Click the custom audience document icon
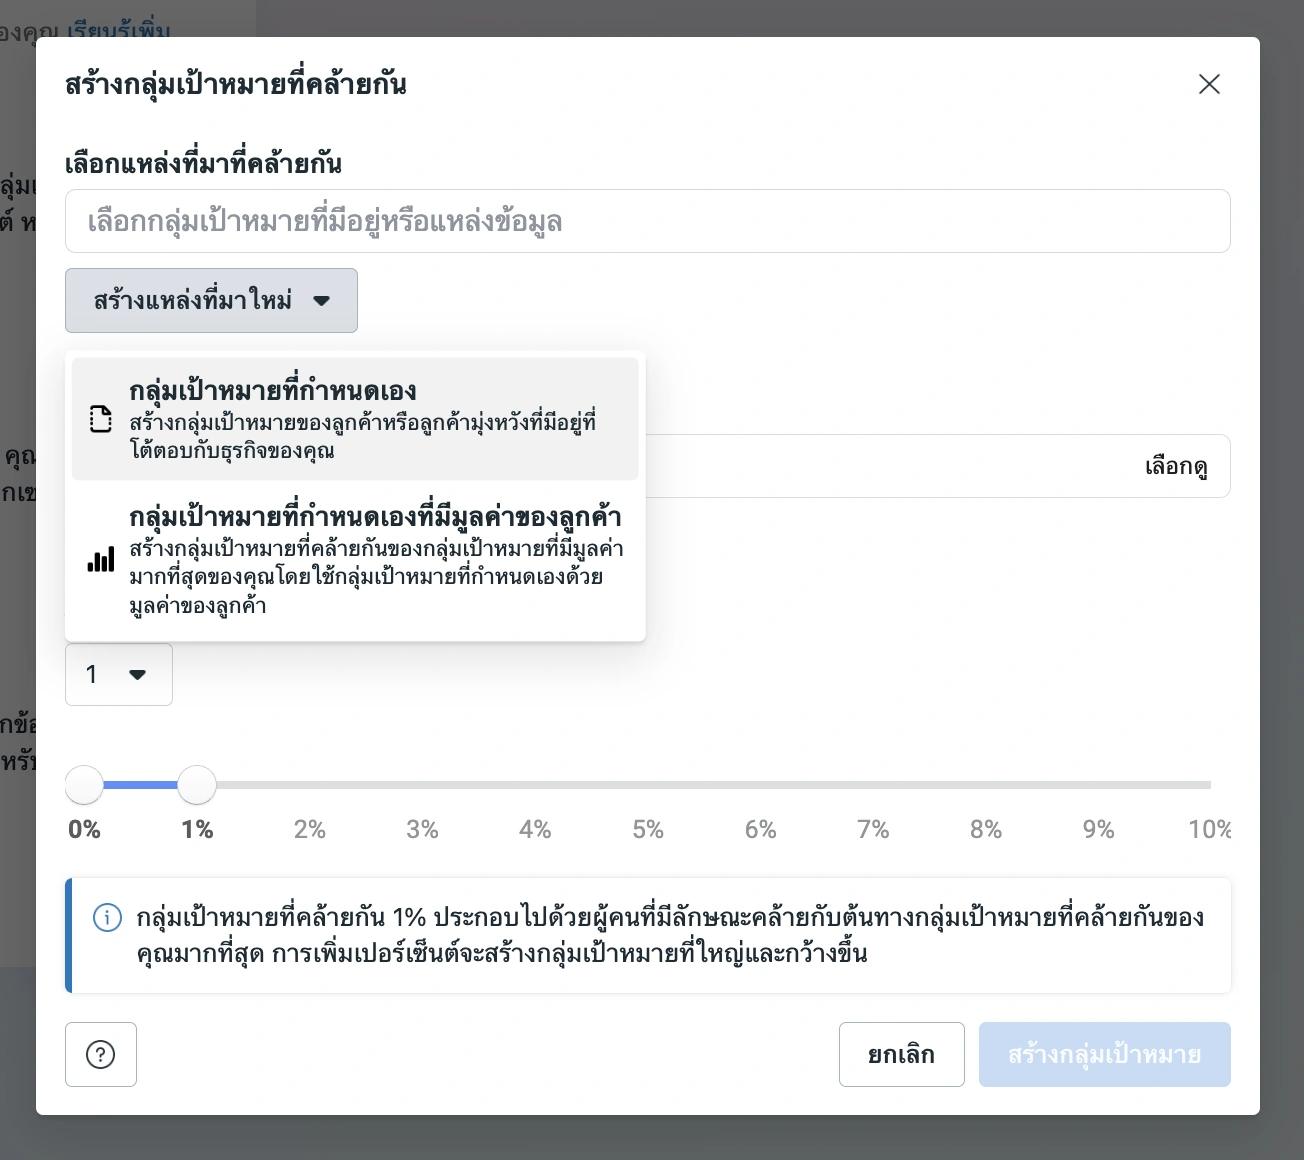1304x1160 pixels. coord(101,419)
